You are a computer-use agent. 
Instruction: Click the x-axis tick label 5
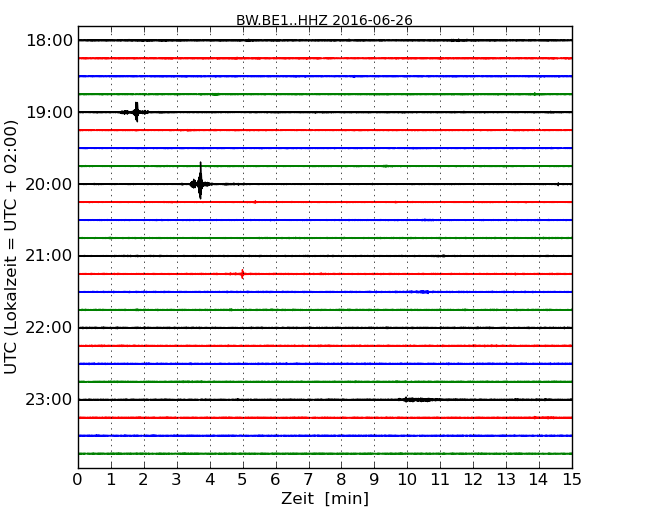point(243,479)
